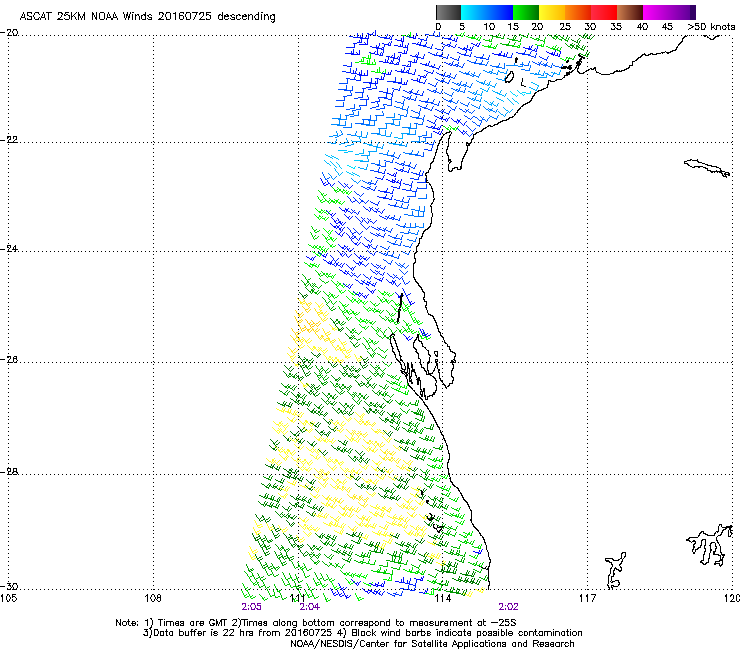The image size is (740, 650).
Task: Select the brown 35-40 knots color swatch
Action: click(630, 12)
